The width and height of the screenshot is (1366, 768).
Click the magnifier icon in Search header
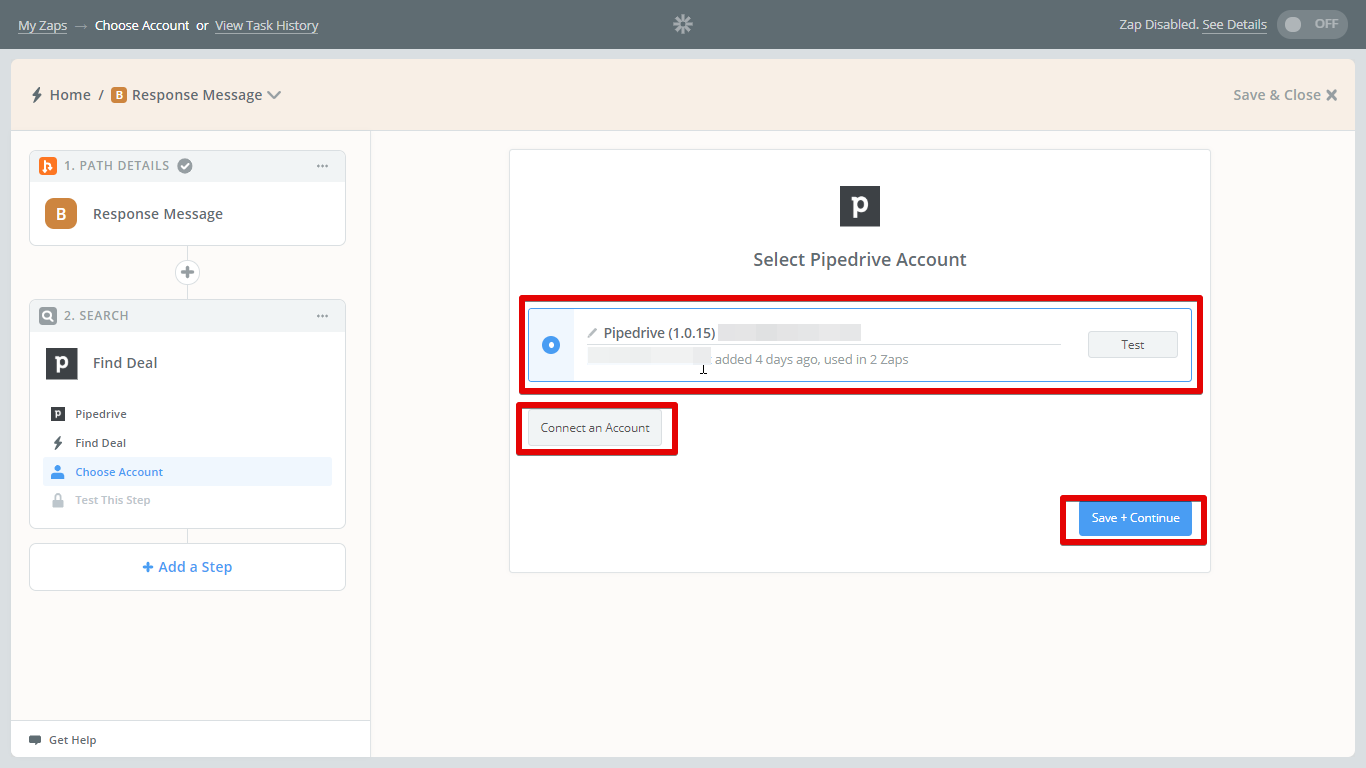click(x=48, y=316)
